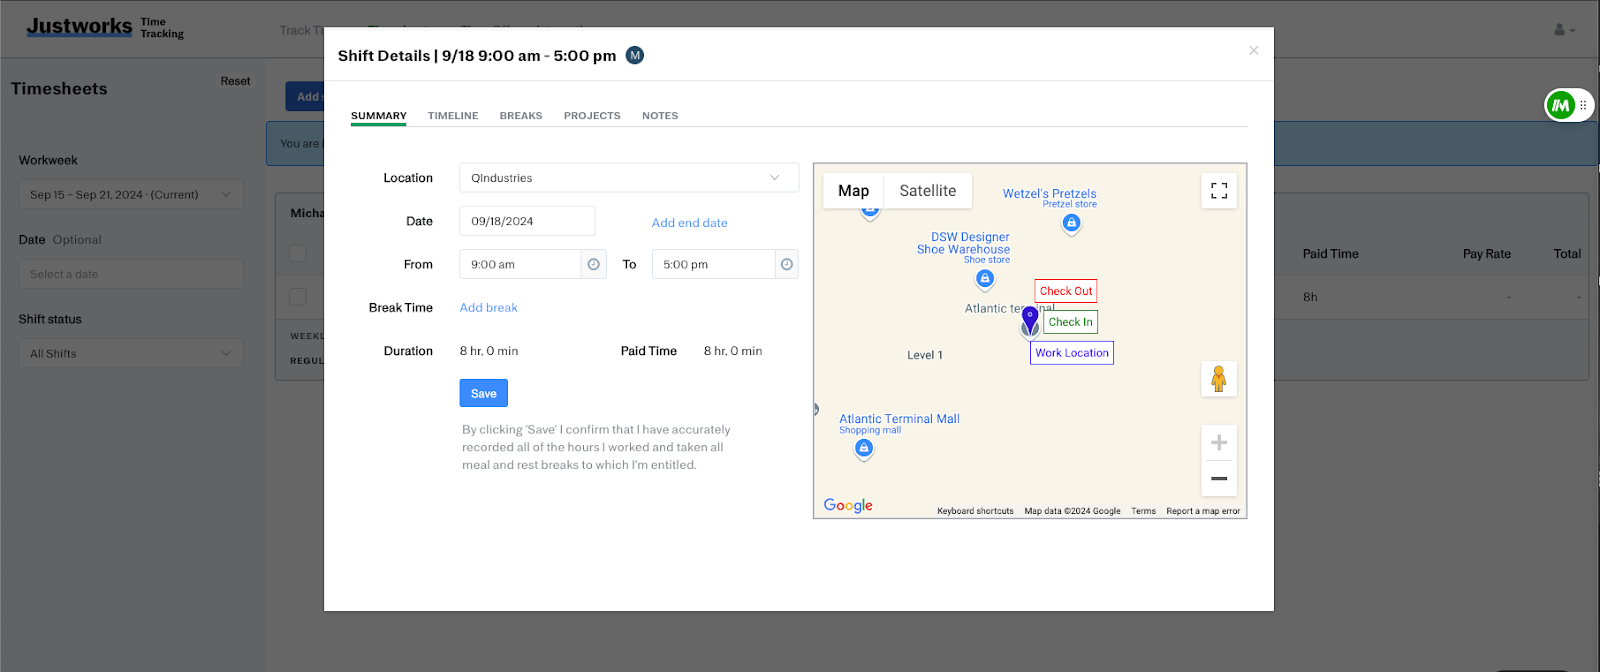Close the Shift Details dialog
The height and width of the screenshot is (672, 1600).
[1253, 50]
